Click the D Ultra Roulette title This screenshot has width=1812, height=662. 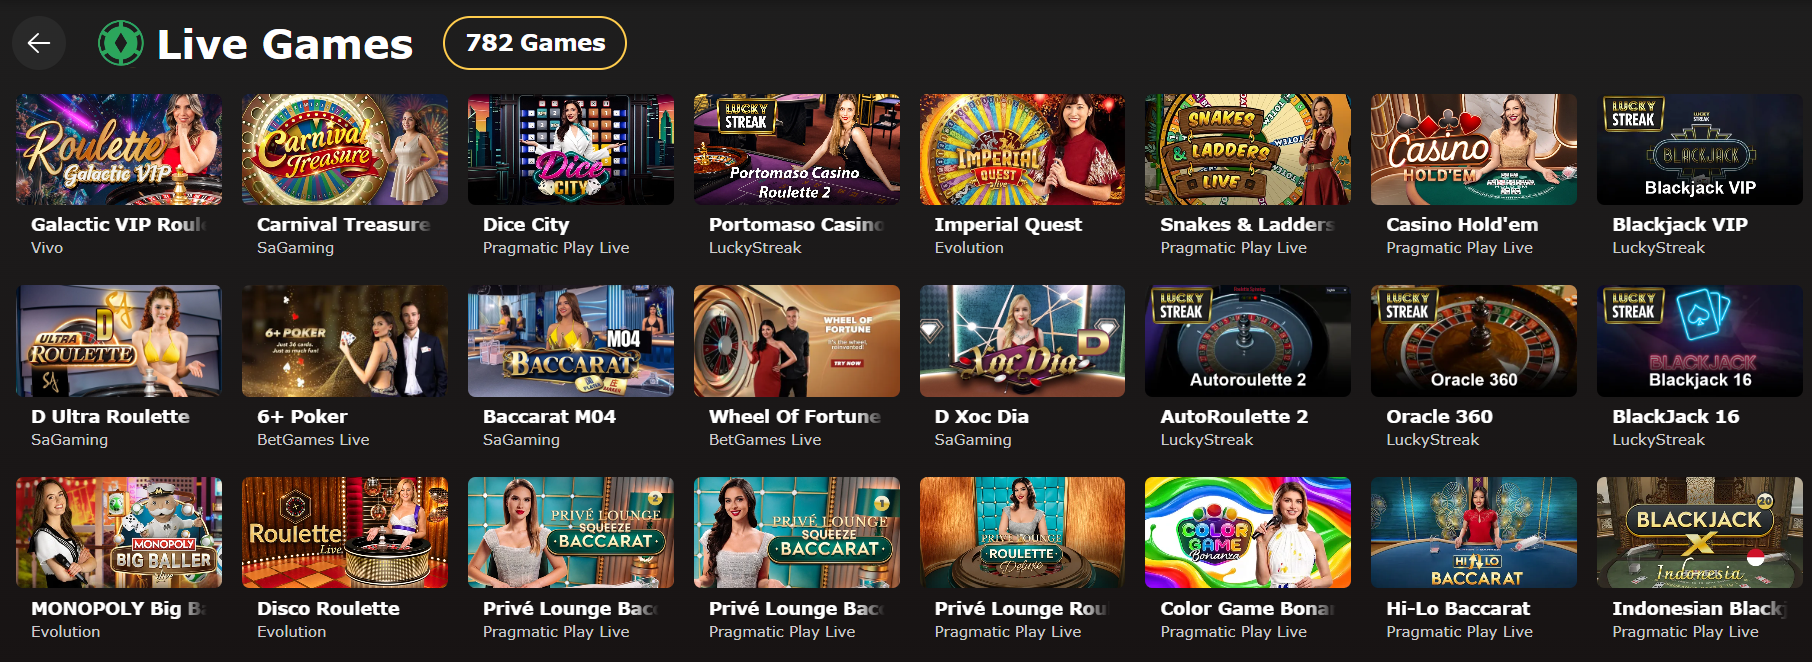110,417
